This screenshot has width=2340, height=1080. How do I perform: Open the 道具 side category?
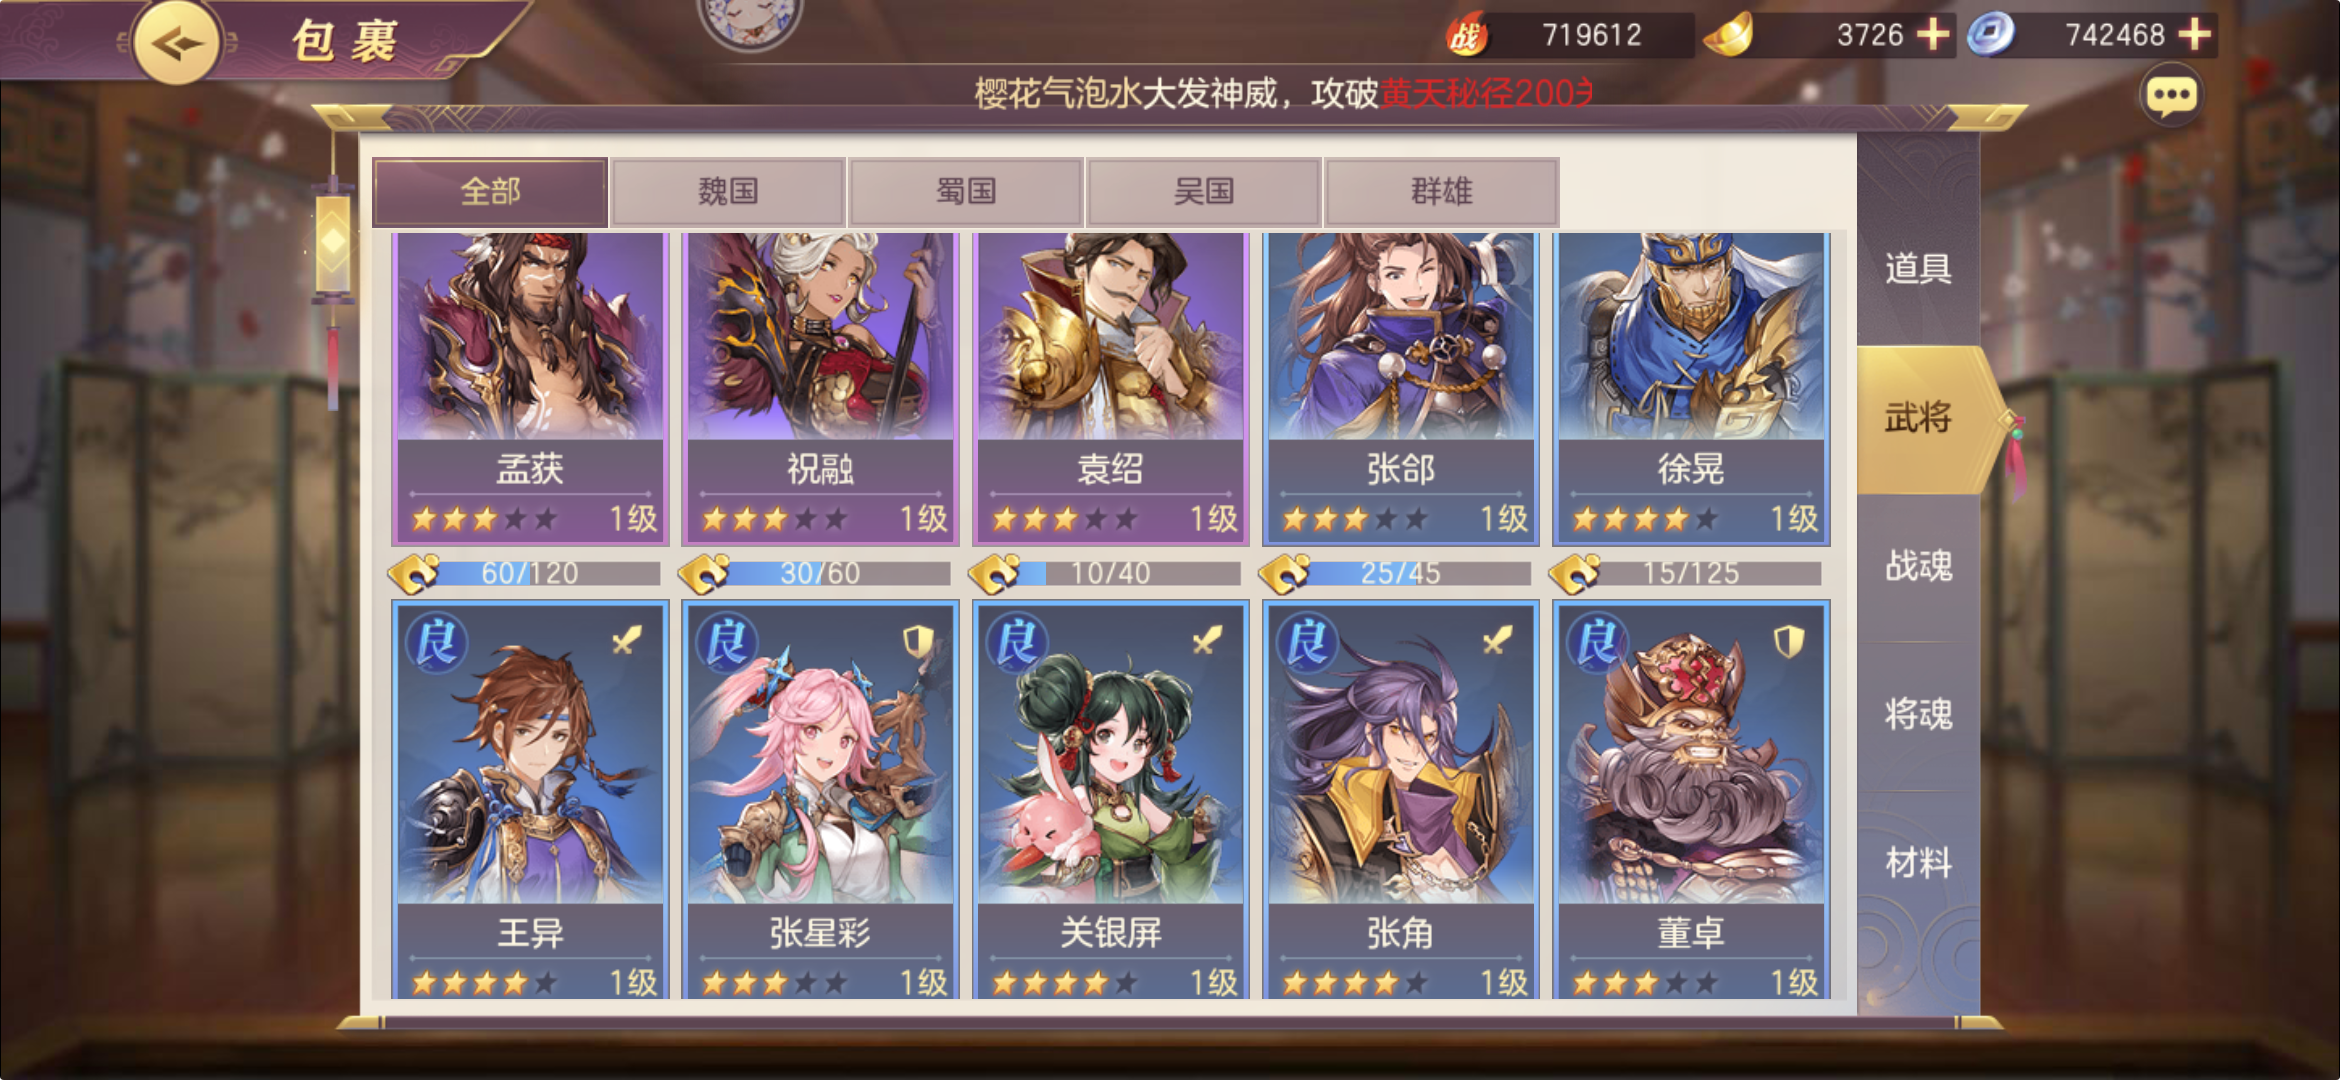[x=1918, y=268]
